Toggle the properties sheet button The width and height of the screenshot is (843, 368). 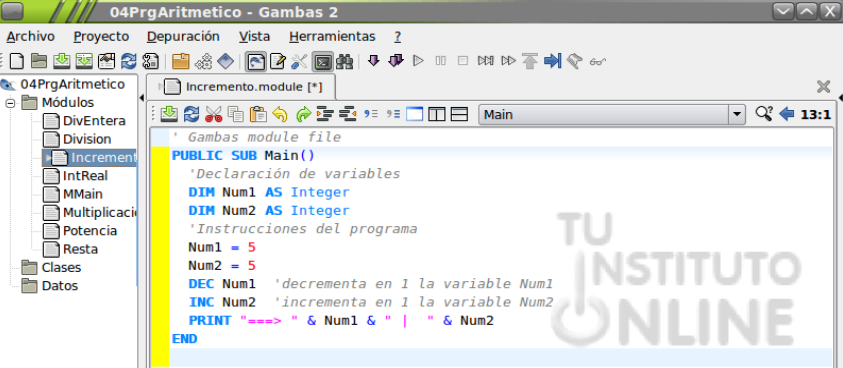point(277,61)
